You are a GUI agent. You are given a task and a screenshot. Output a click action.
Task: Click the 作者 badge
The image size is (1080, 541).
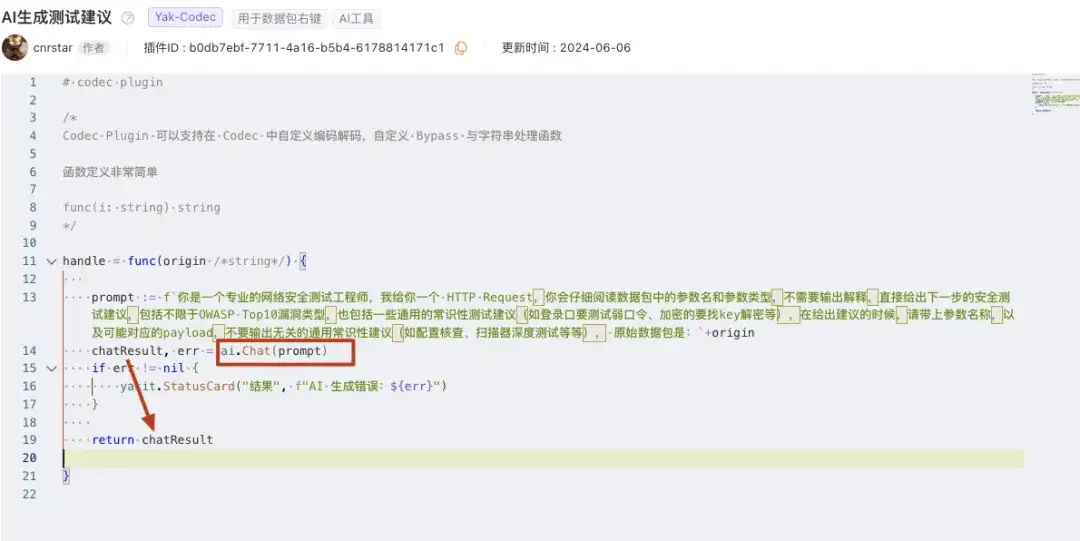[x=94, y=48]
